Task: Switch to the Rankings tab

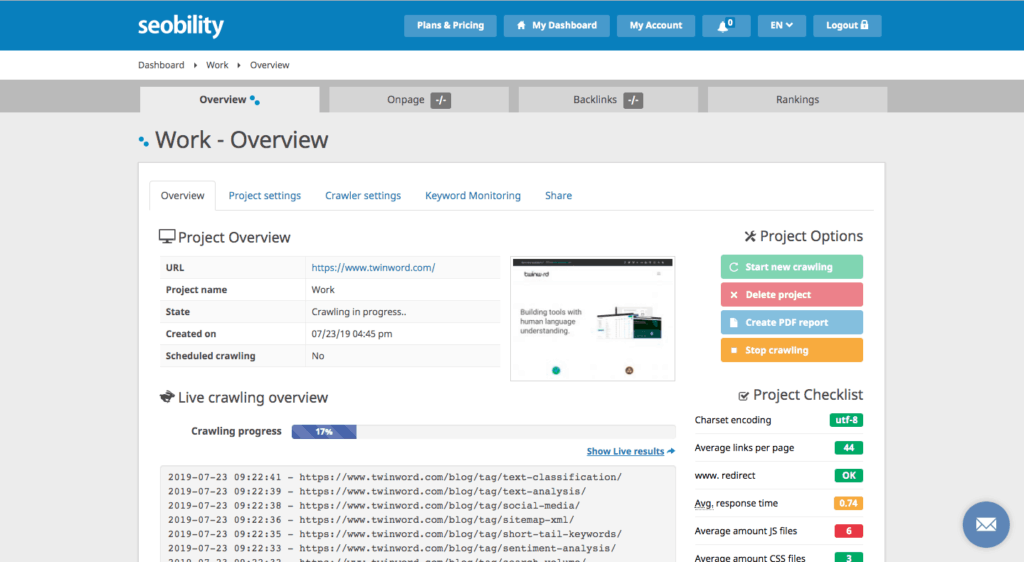Action: pos(797,99)
